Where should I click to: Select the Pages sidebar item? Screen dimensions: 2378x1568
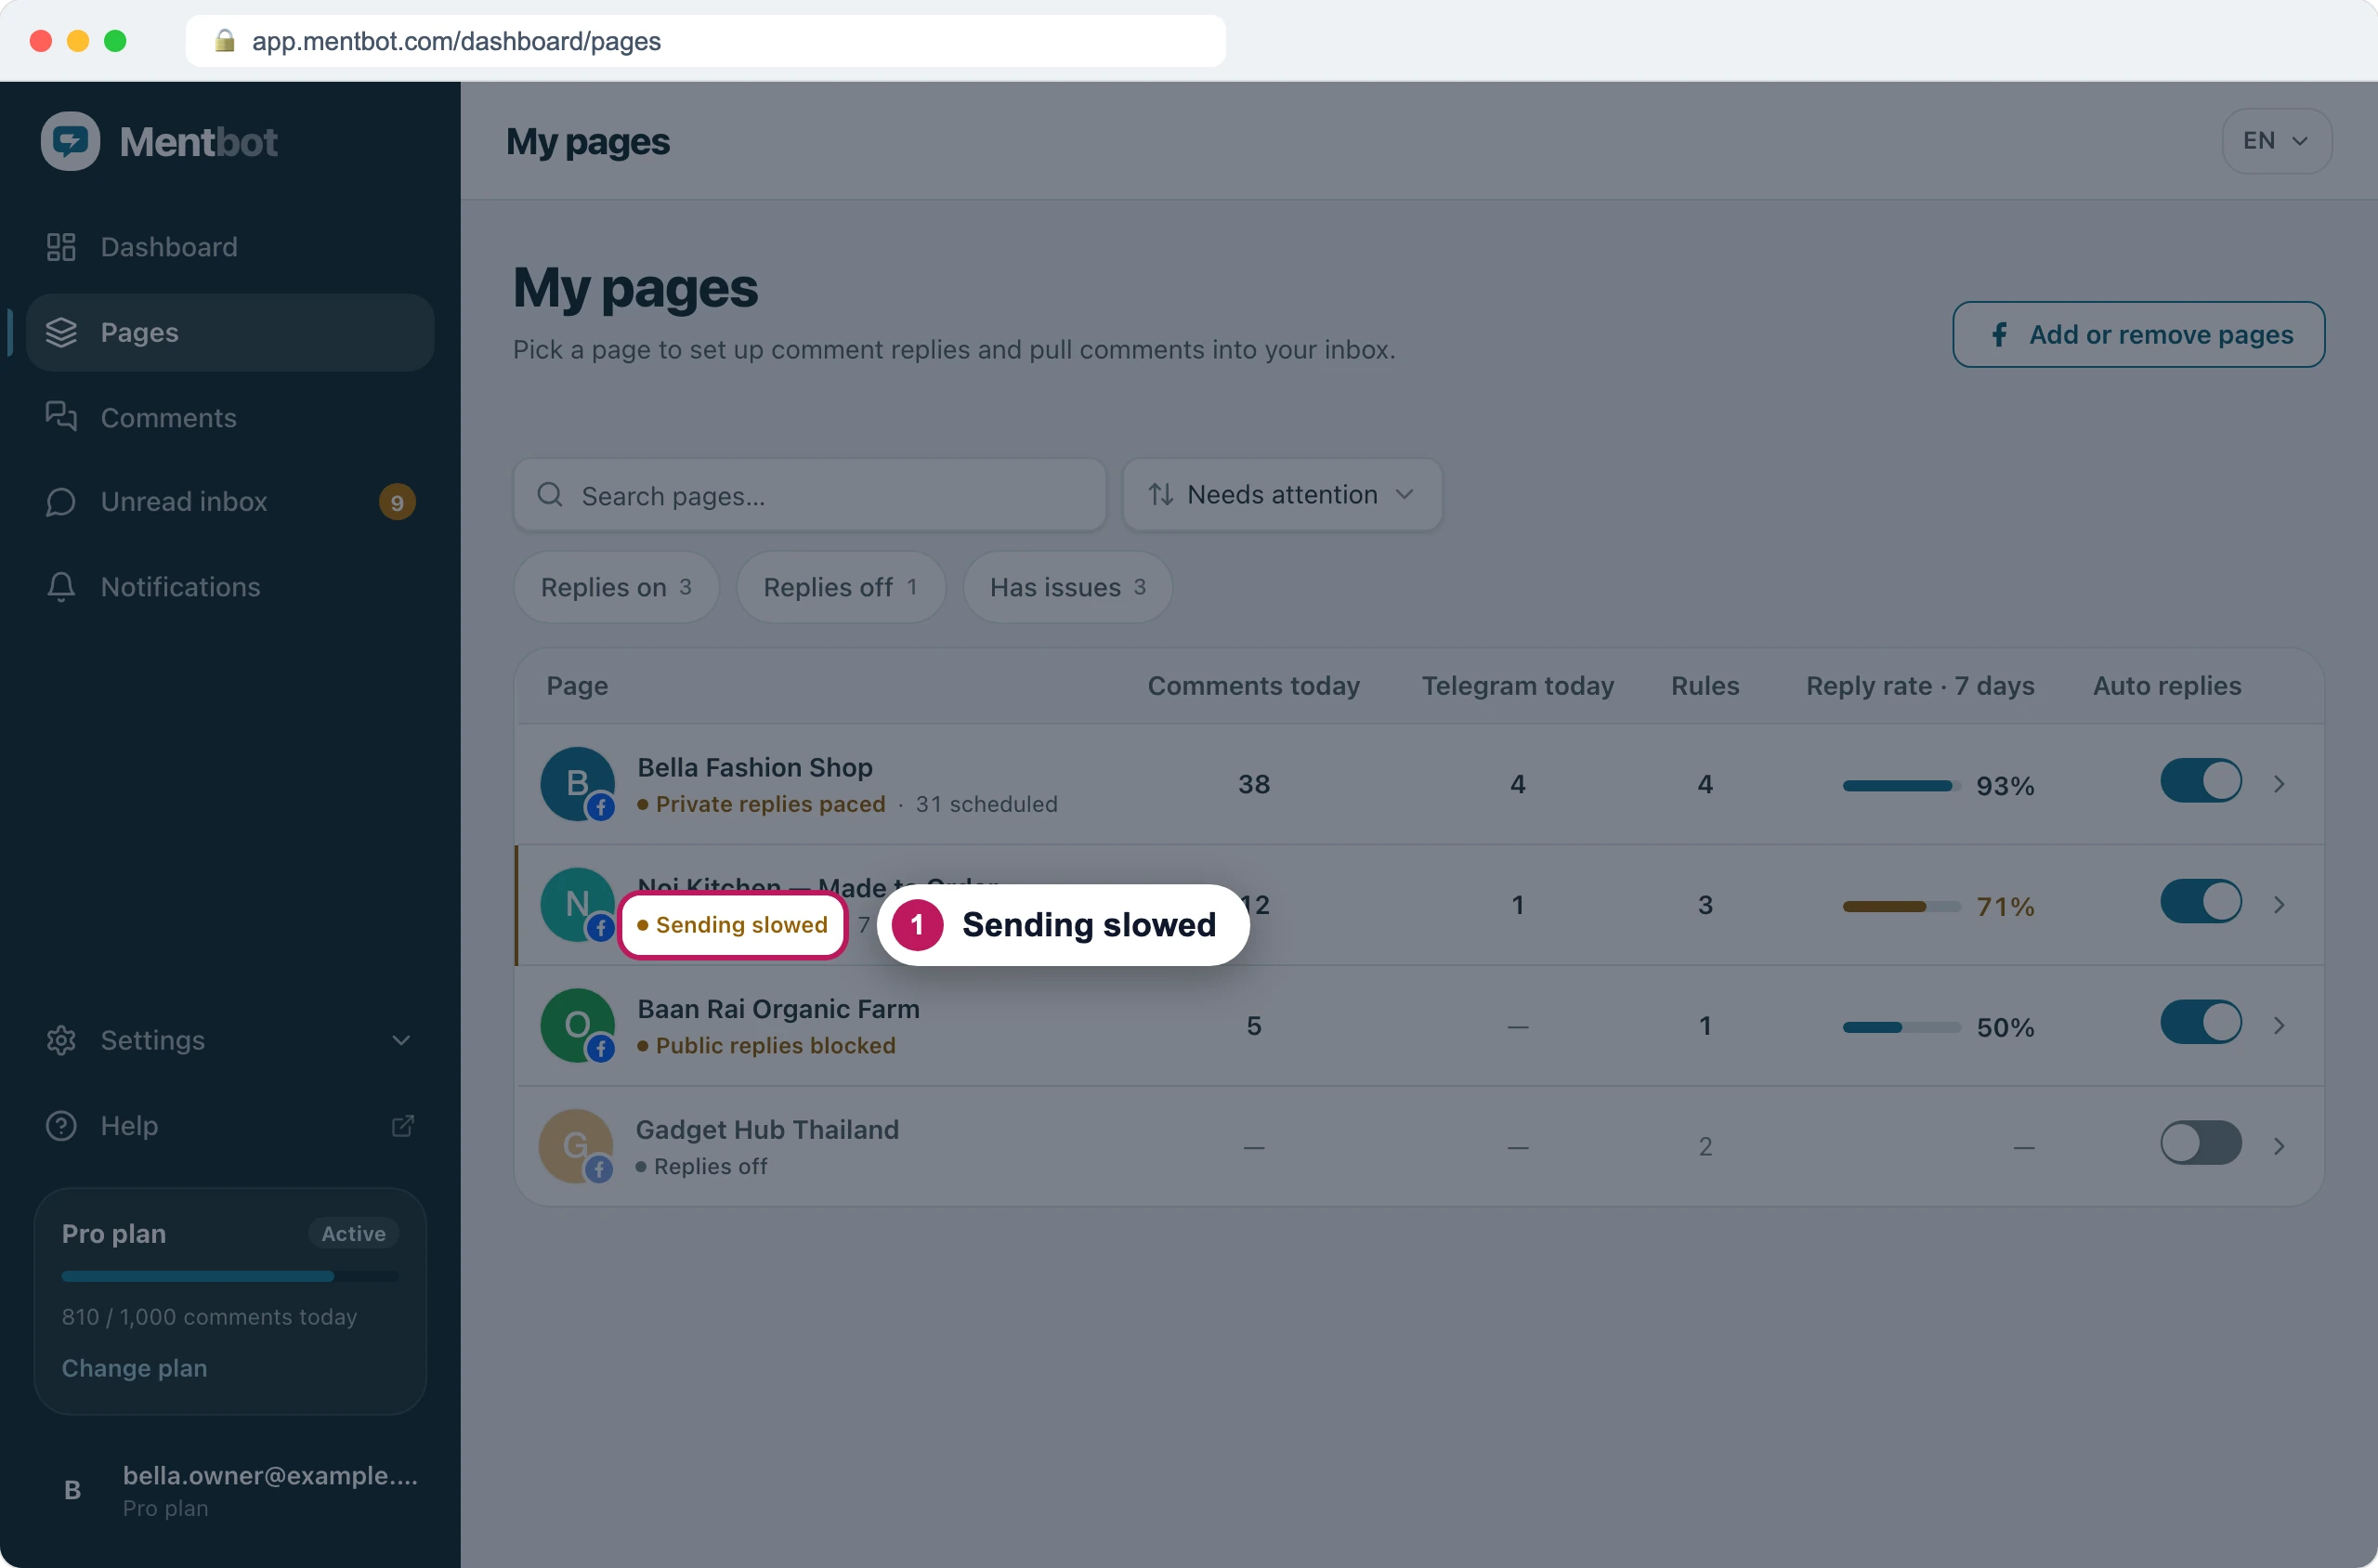[x=230, y=332]
